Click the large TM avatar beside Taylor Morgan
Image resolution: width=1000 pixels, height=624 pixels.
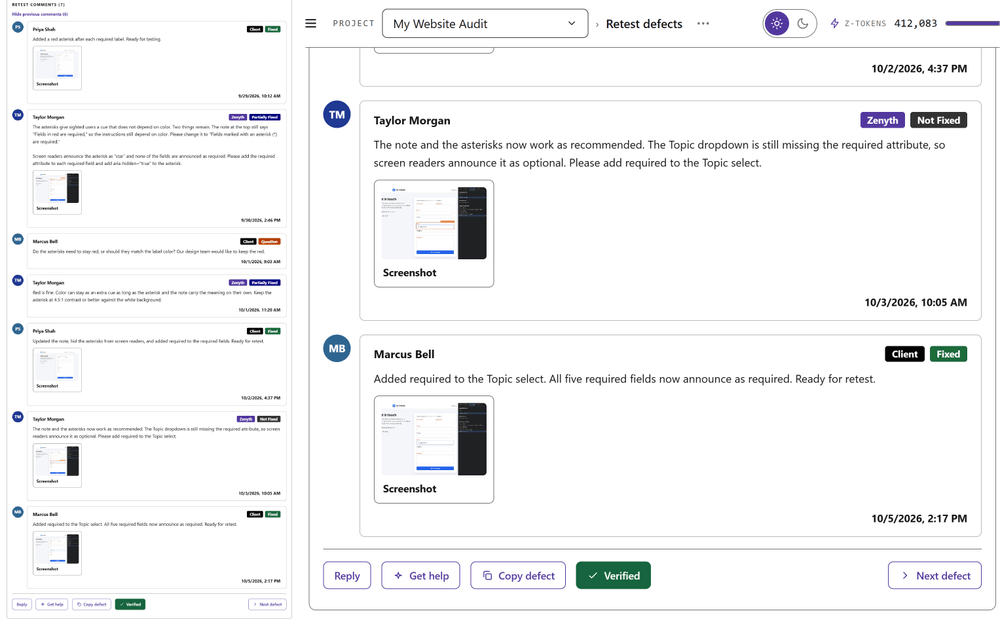click(x=337, y=115)
